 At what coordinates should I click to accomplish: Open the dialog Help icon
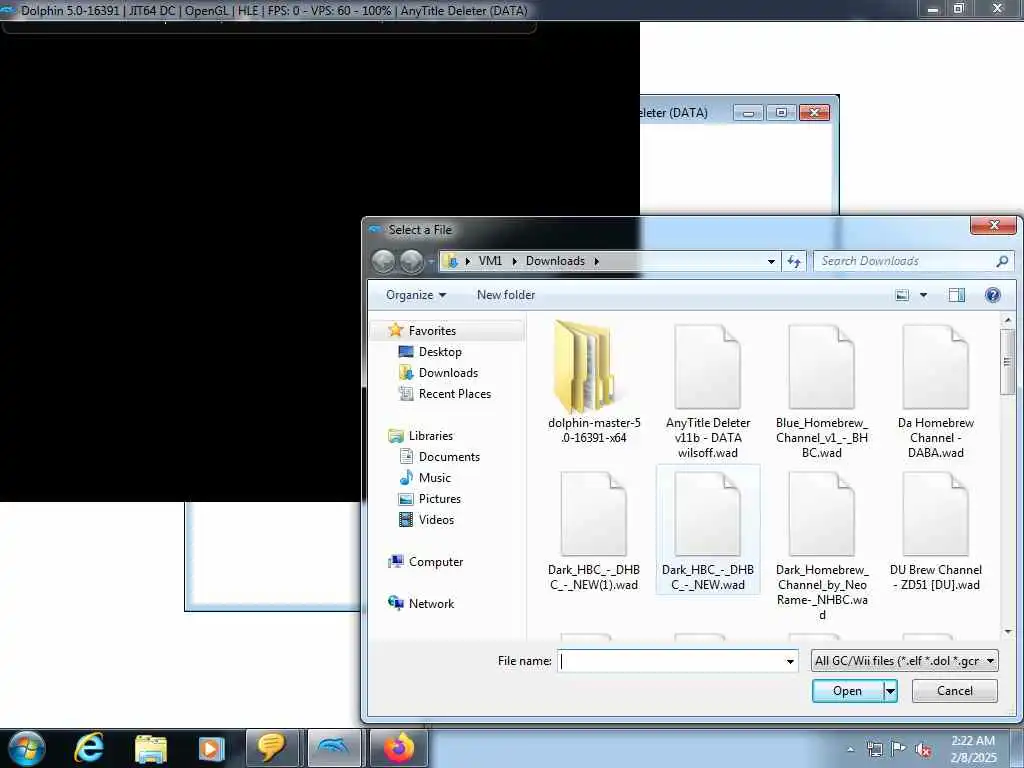click(x=993, y=295)
